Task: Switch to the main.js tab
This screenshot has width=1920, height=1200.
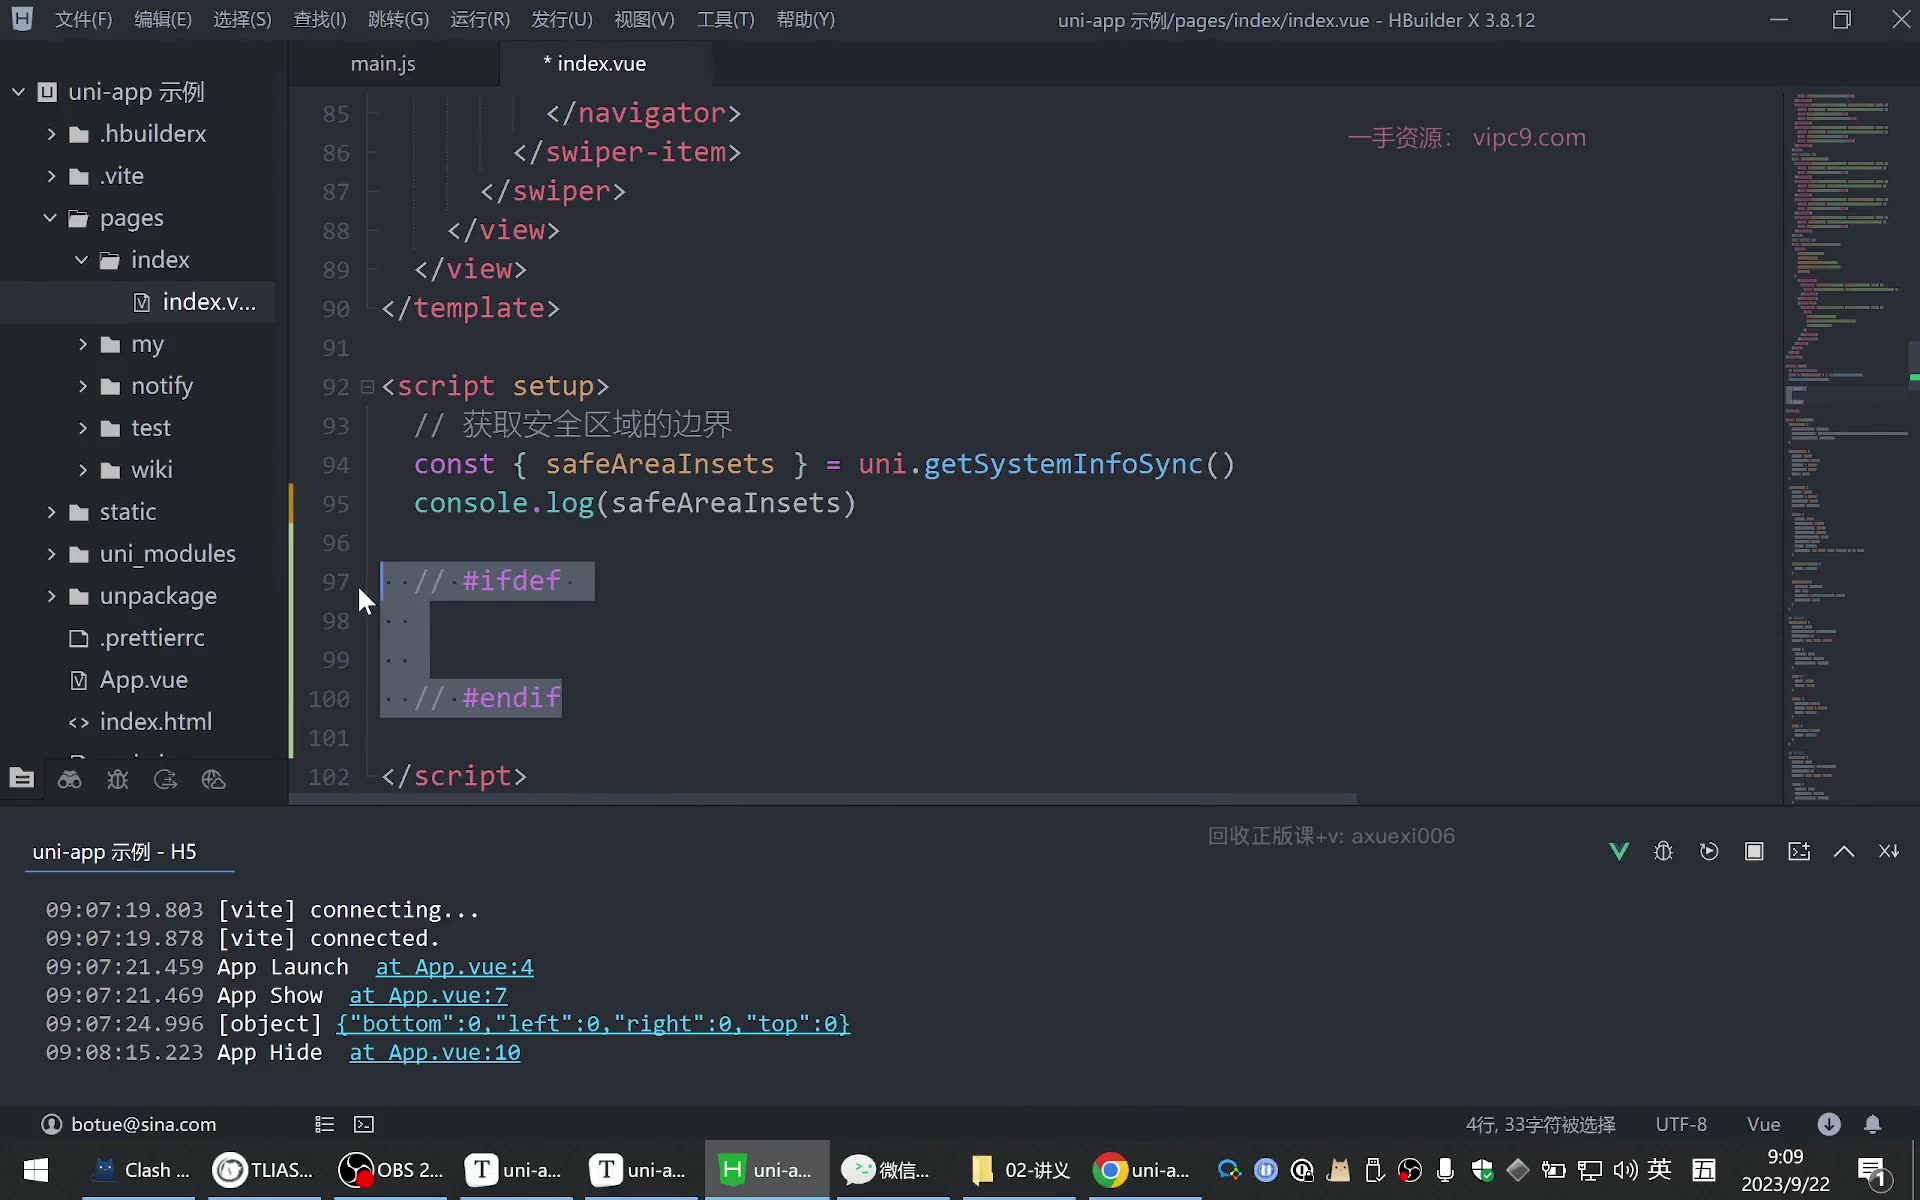Action: 383,63
